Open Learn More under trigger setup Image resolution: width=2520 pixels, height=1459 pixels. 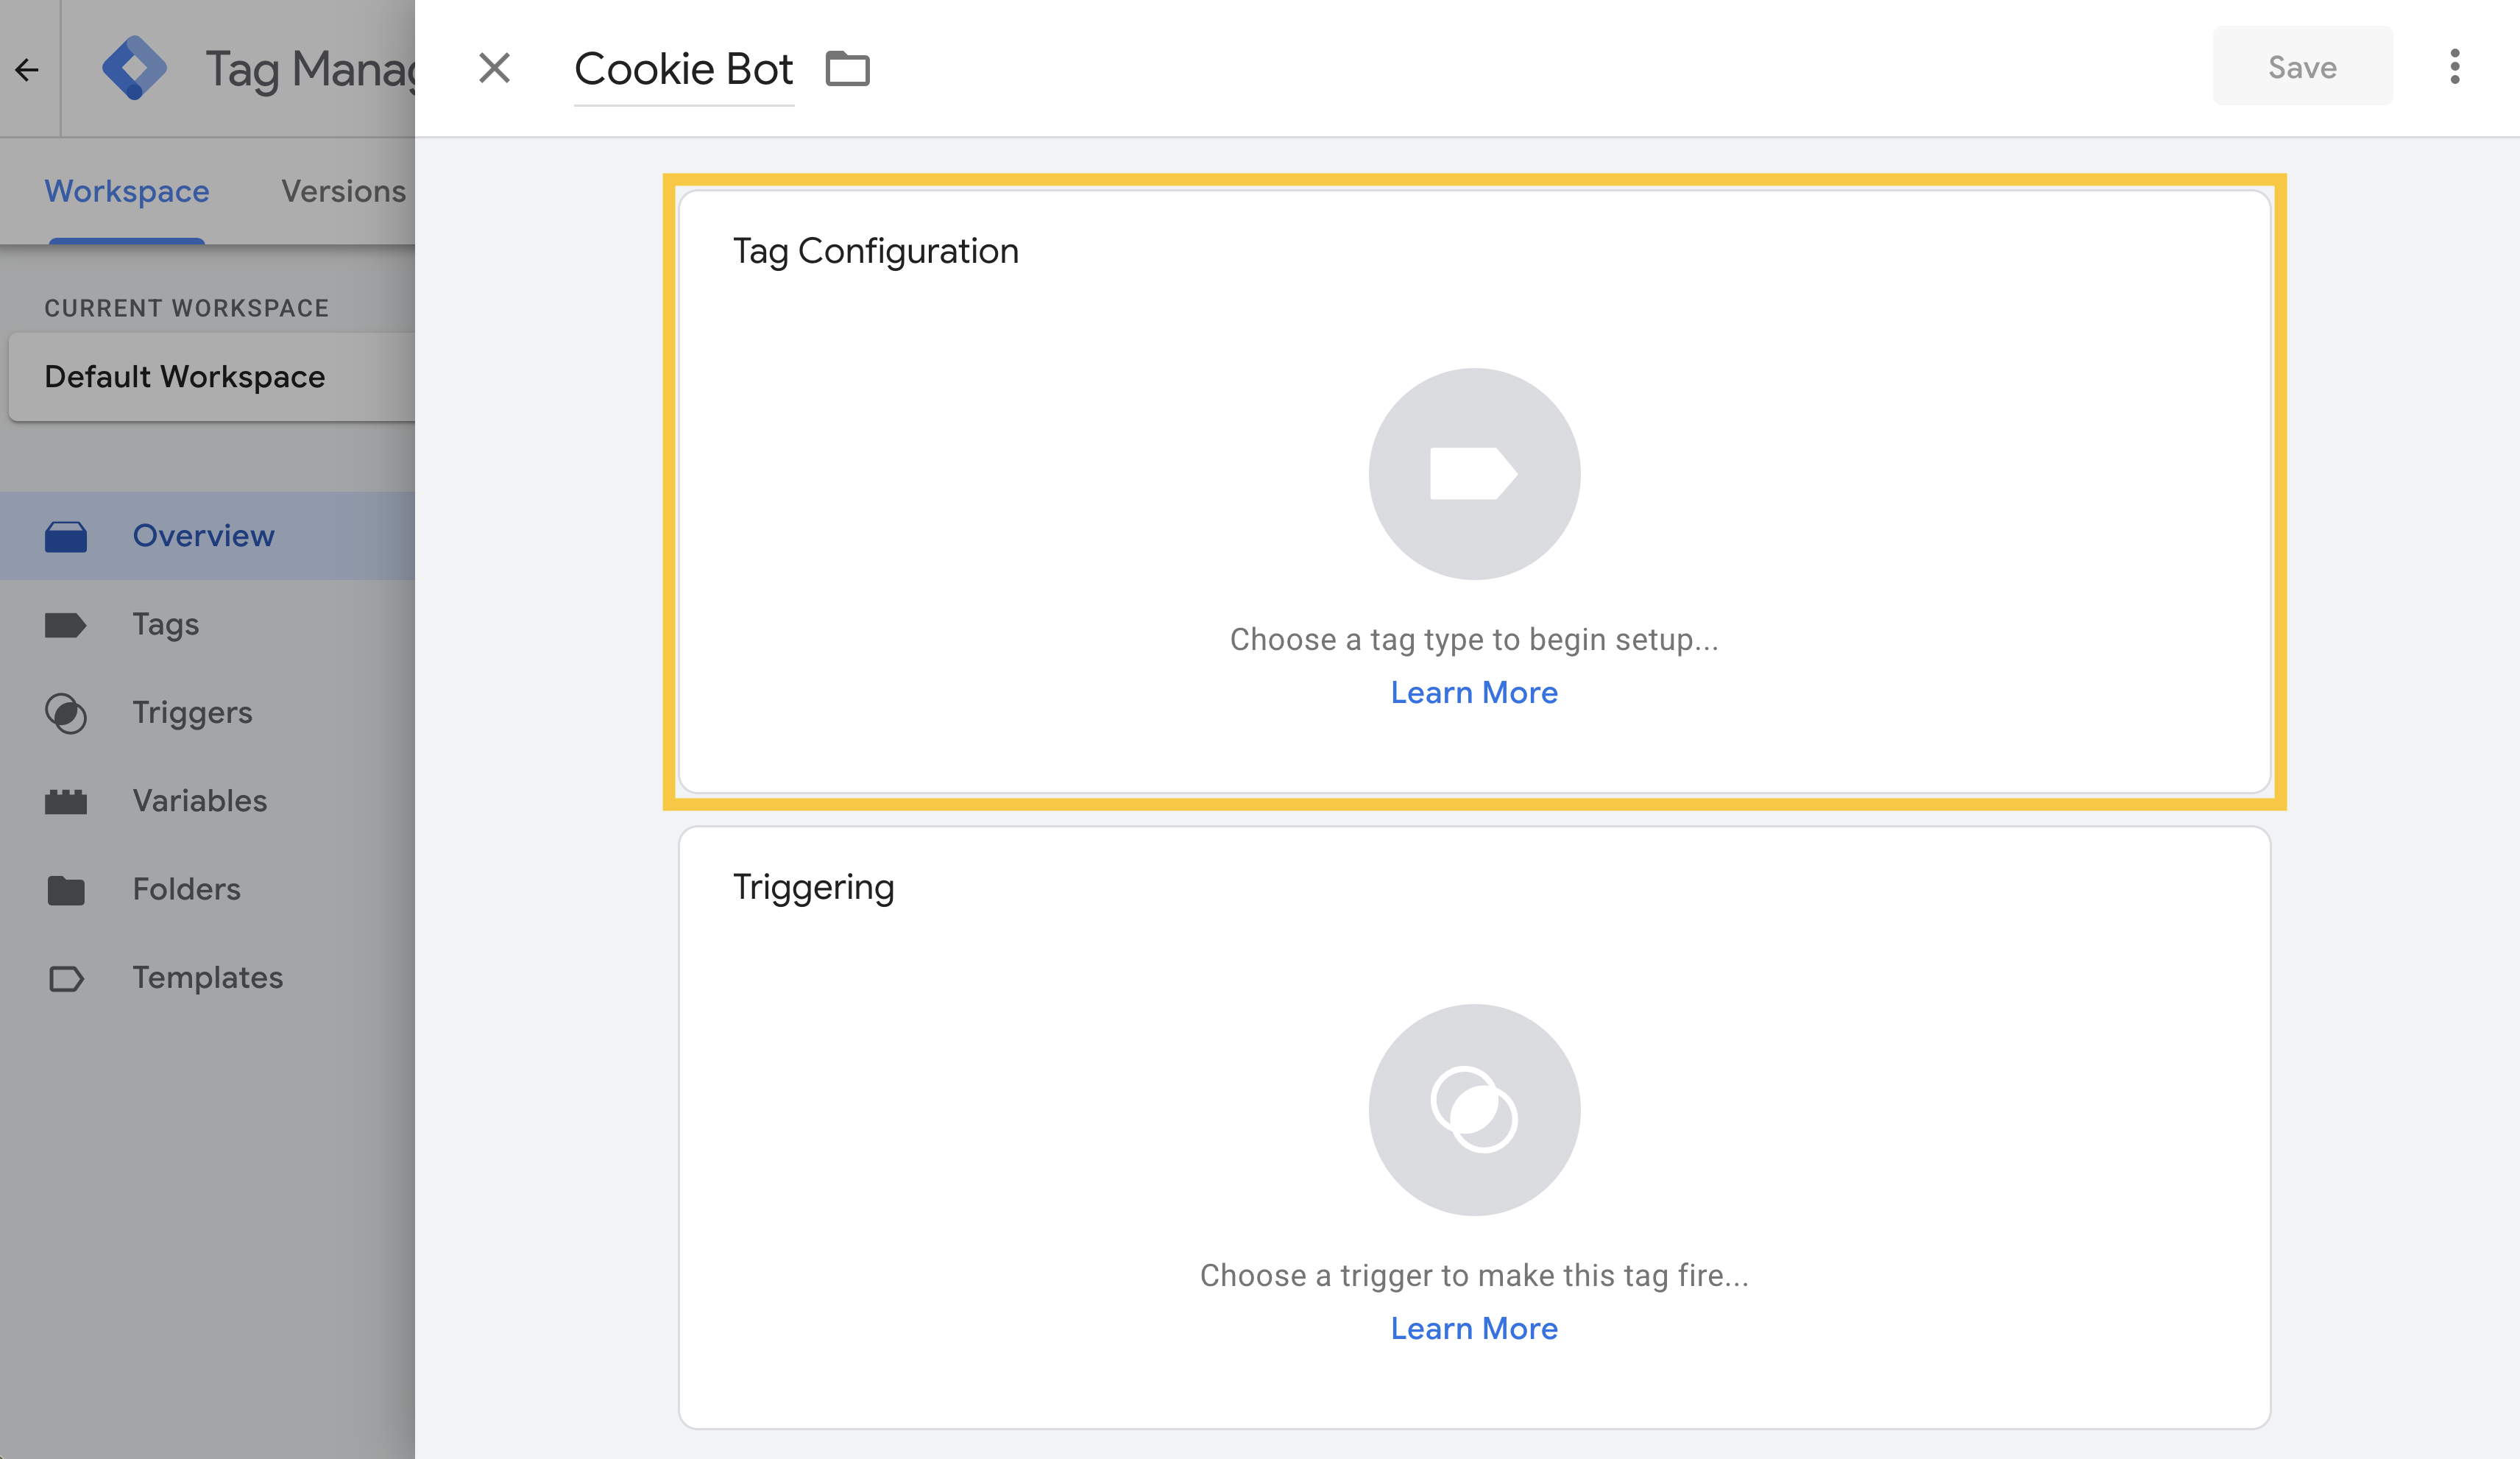1474,1328
